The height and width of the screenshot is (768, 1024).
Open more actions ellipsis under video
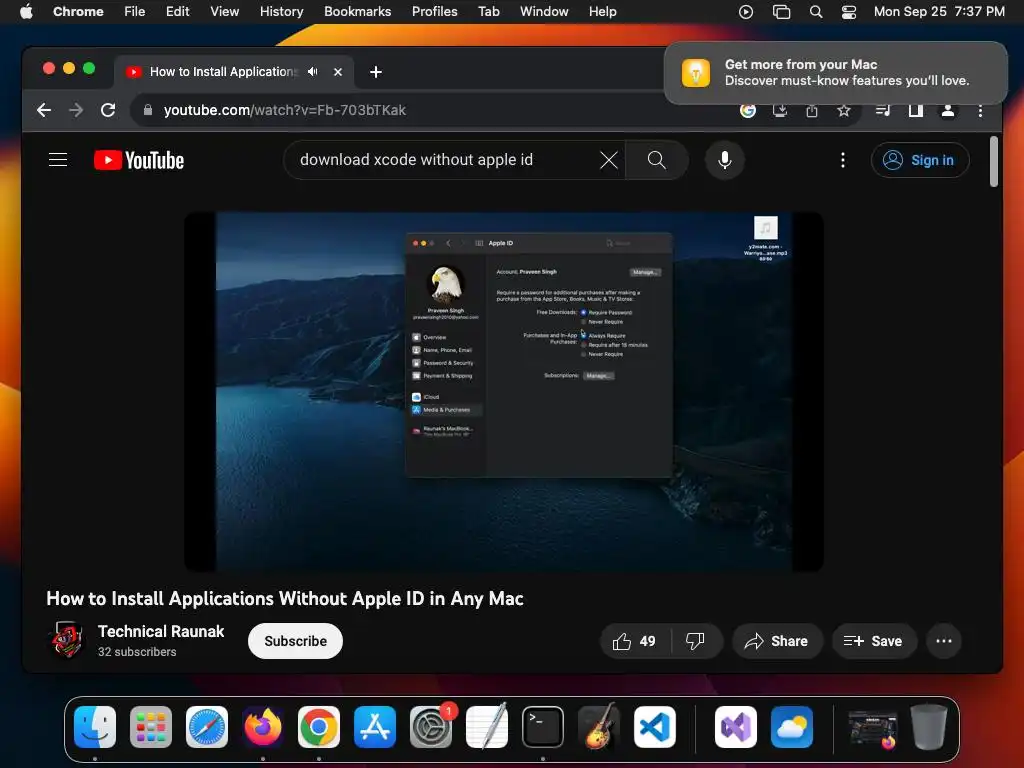coord(944,641)
